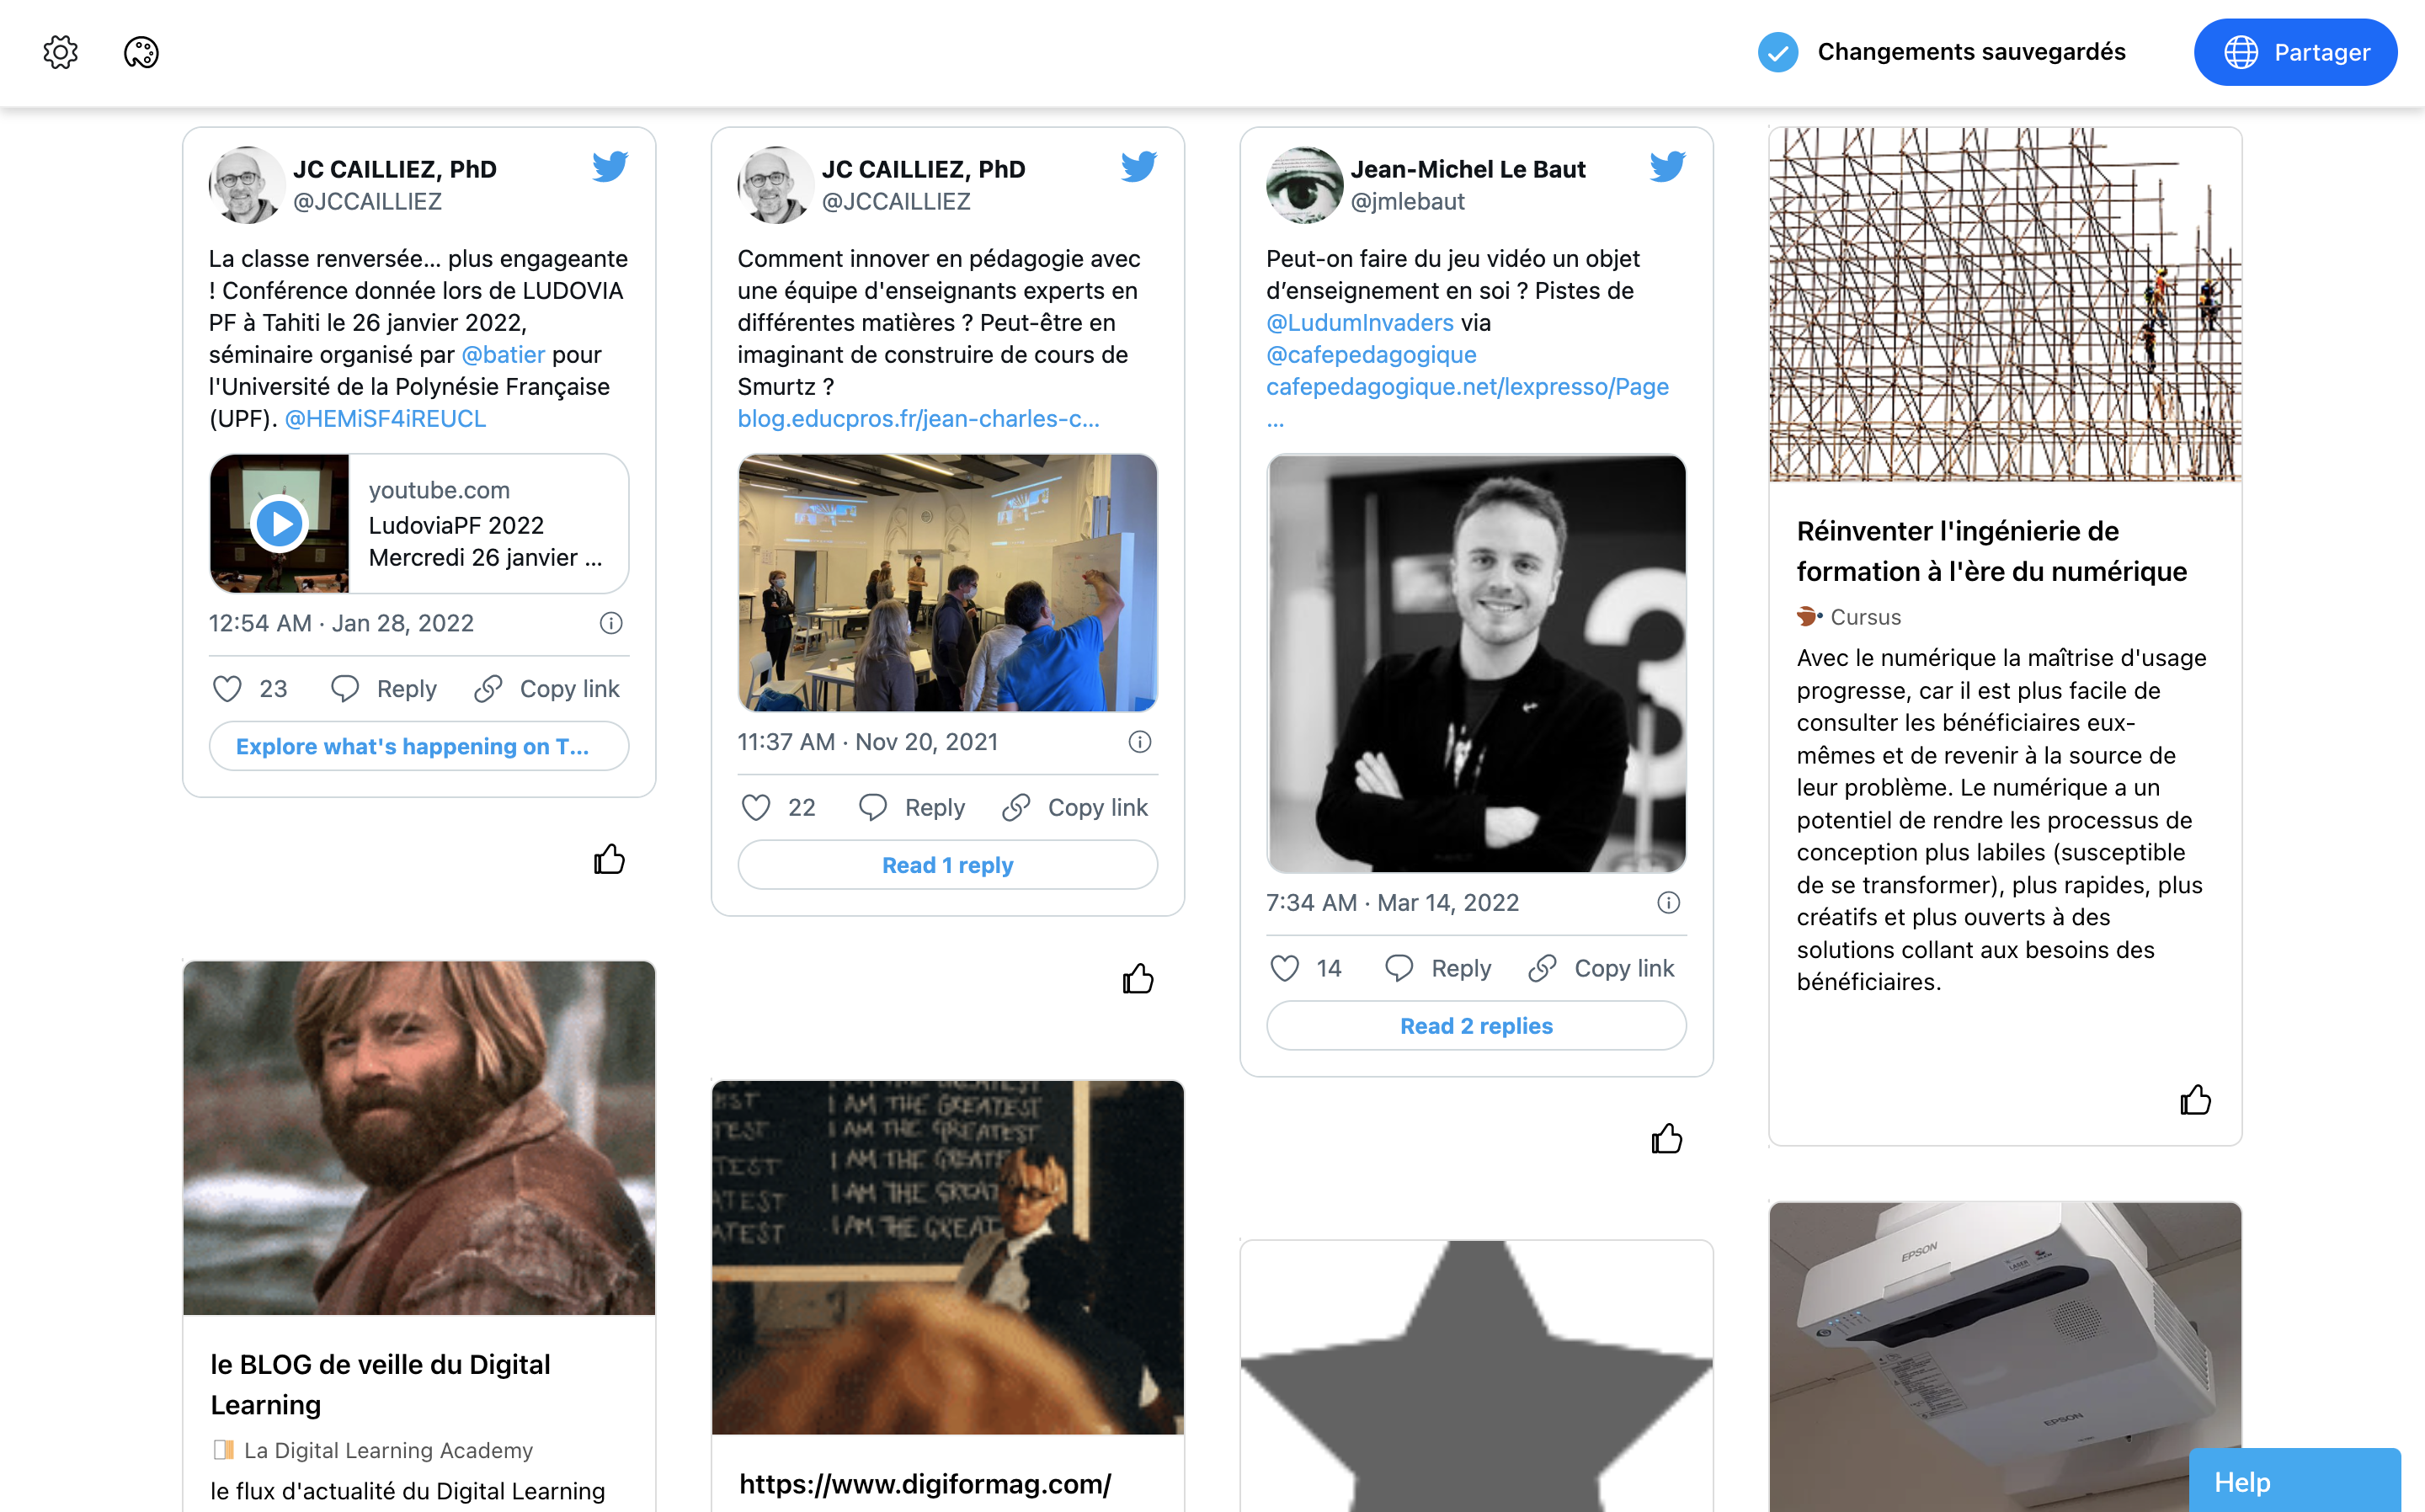Like the LUDOVIA conference tweet card

609,859
